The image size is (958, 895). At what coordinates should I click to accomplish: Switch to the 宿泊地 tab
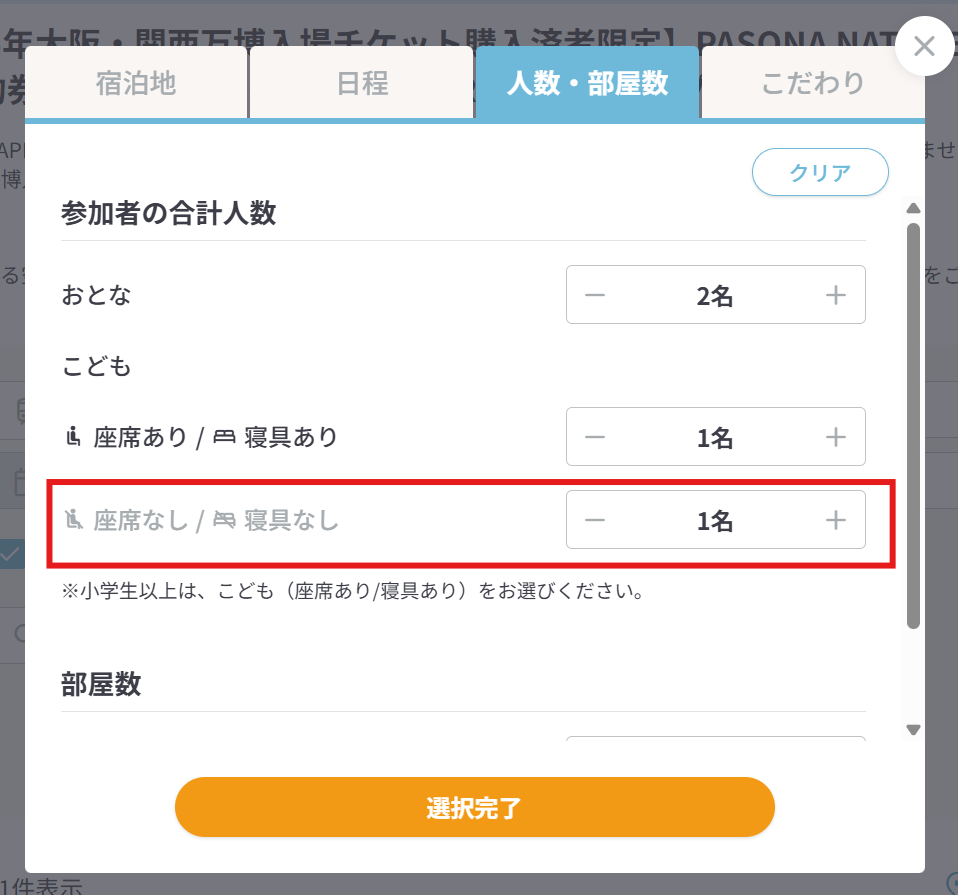[x=136, y=83]
